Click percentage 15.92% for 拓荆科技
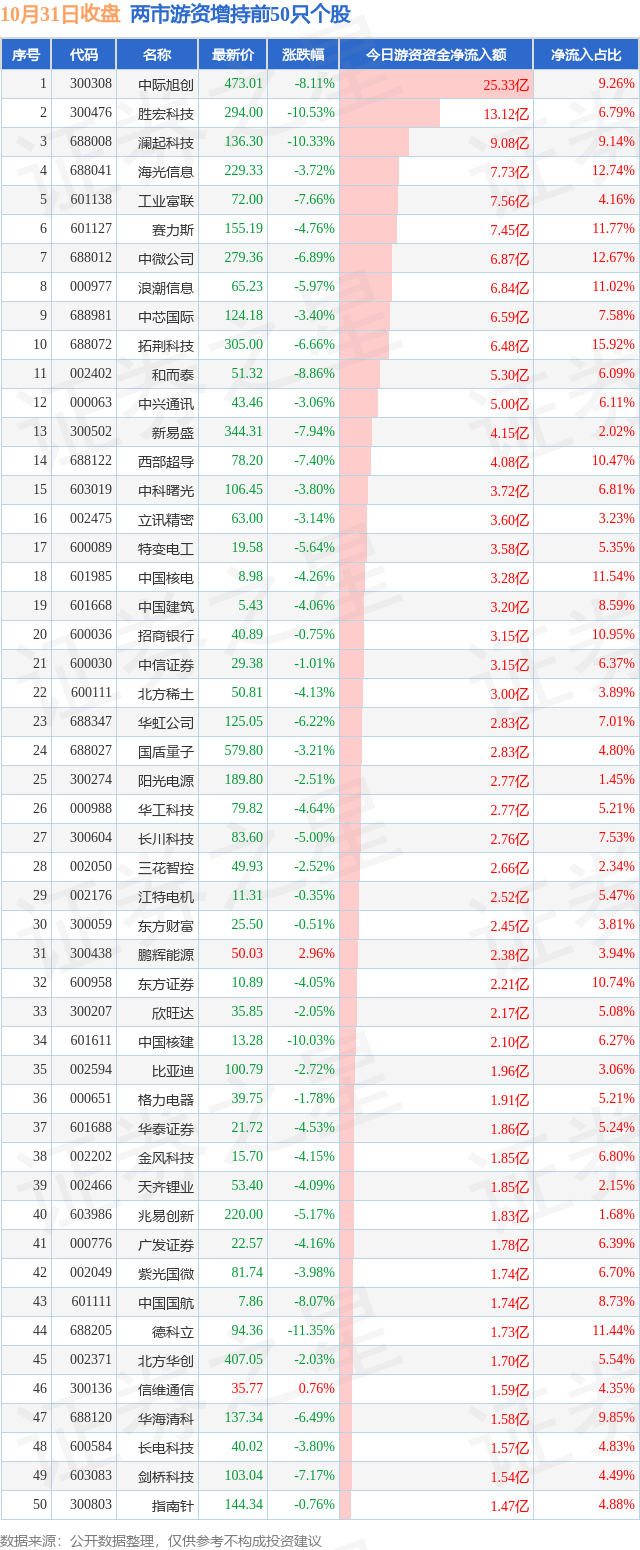The height and width of the screenshot is (1550, 640). click(x=613, y=346)
